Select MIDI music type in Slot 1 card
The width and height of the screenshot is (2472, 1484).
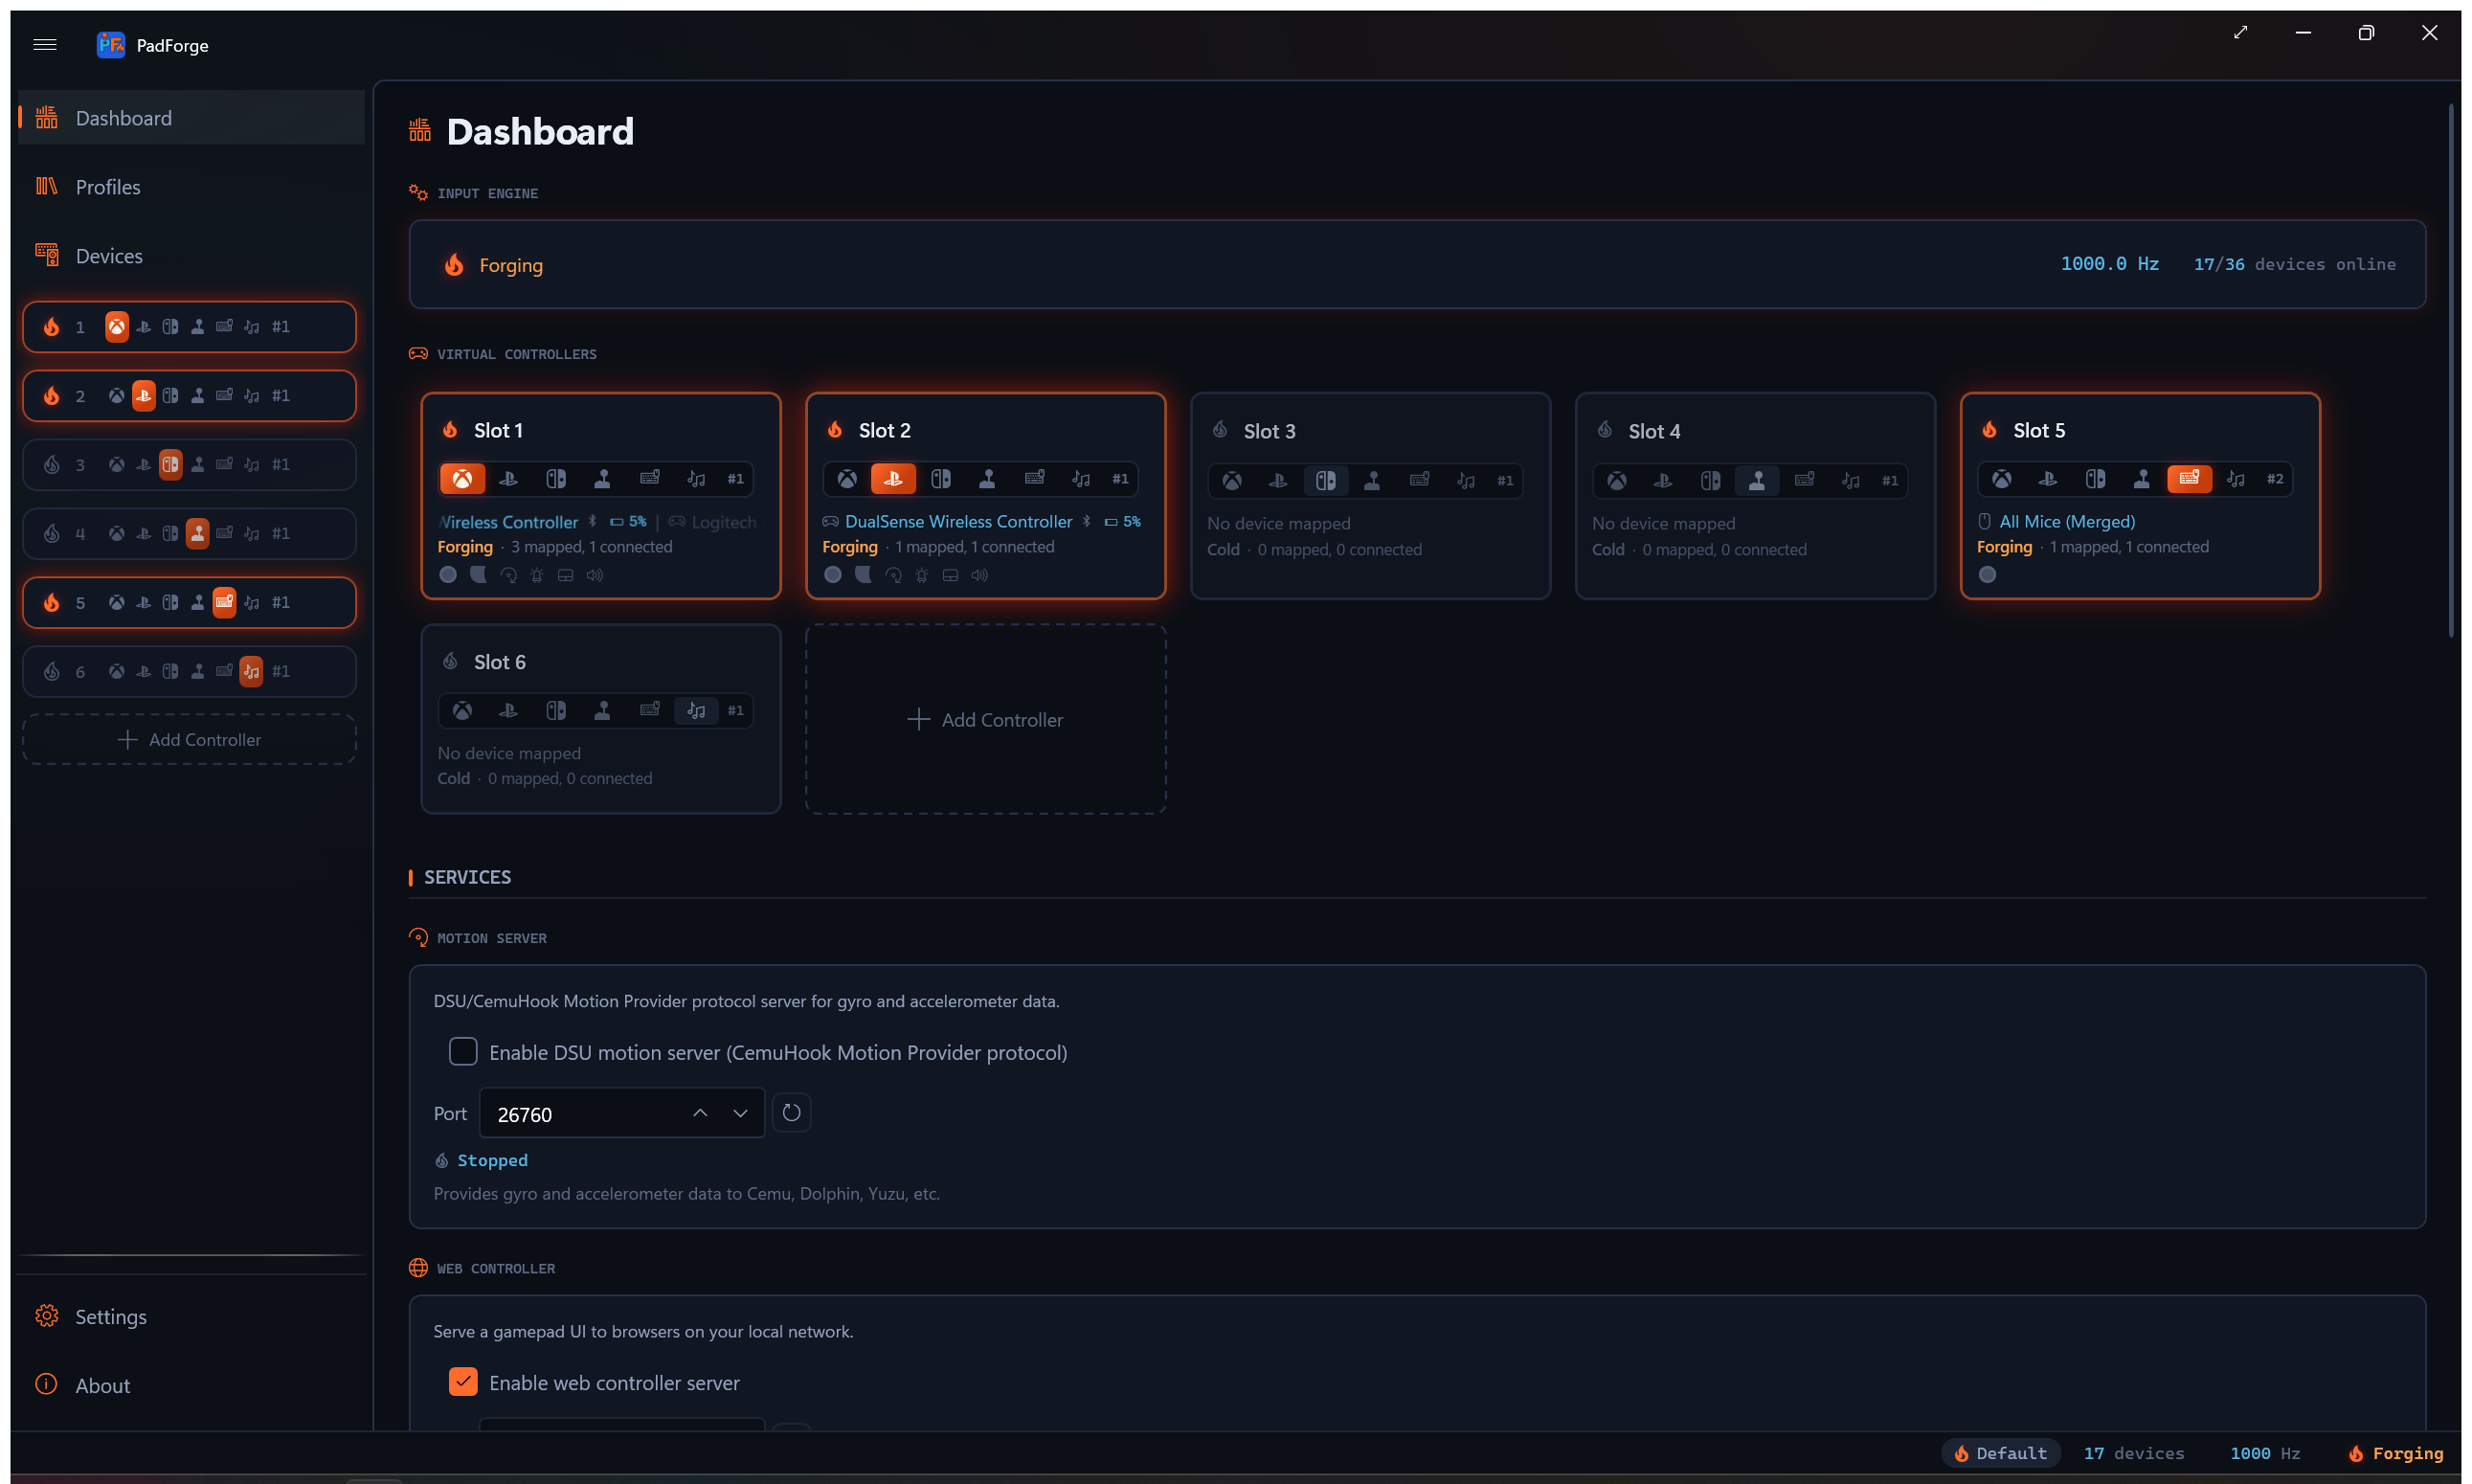click(697, 479)
